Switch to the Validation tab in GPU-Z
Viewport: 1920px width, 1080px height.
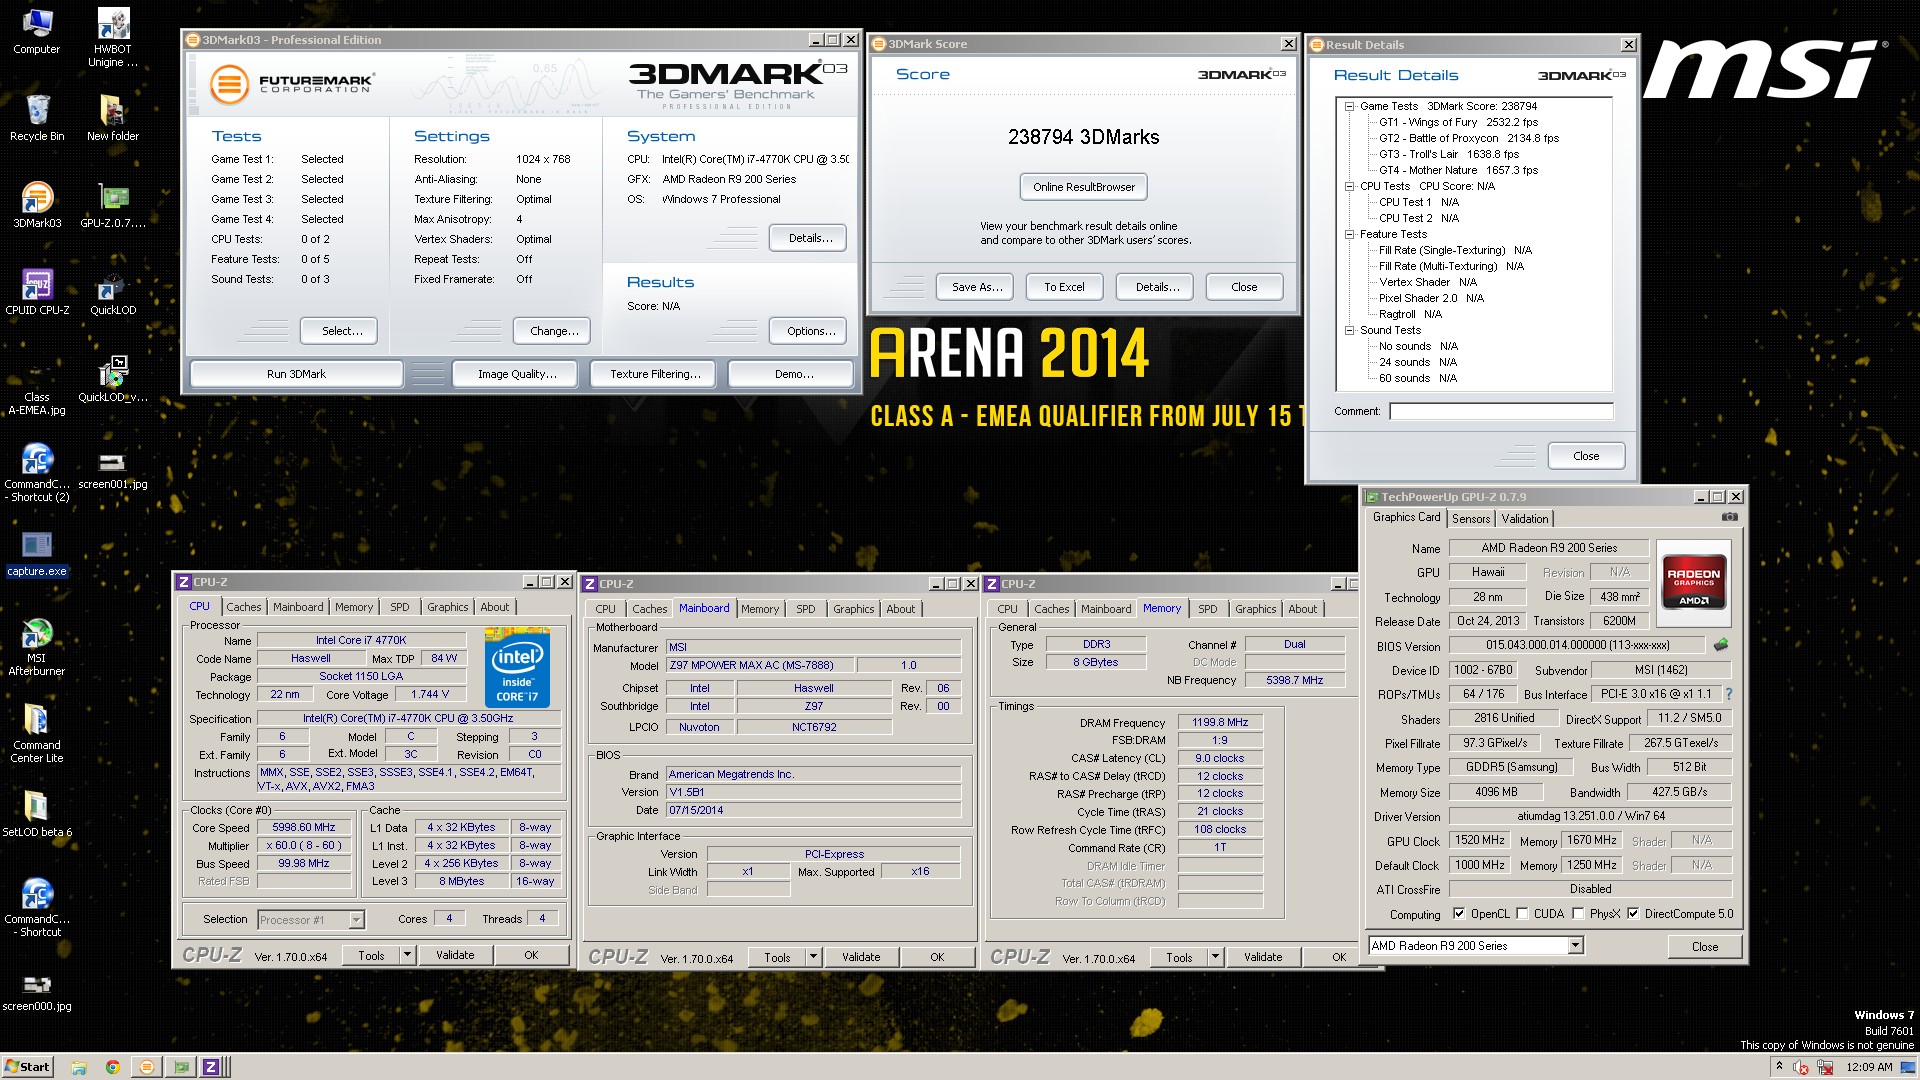pos(1524,519)
